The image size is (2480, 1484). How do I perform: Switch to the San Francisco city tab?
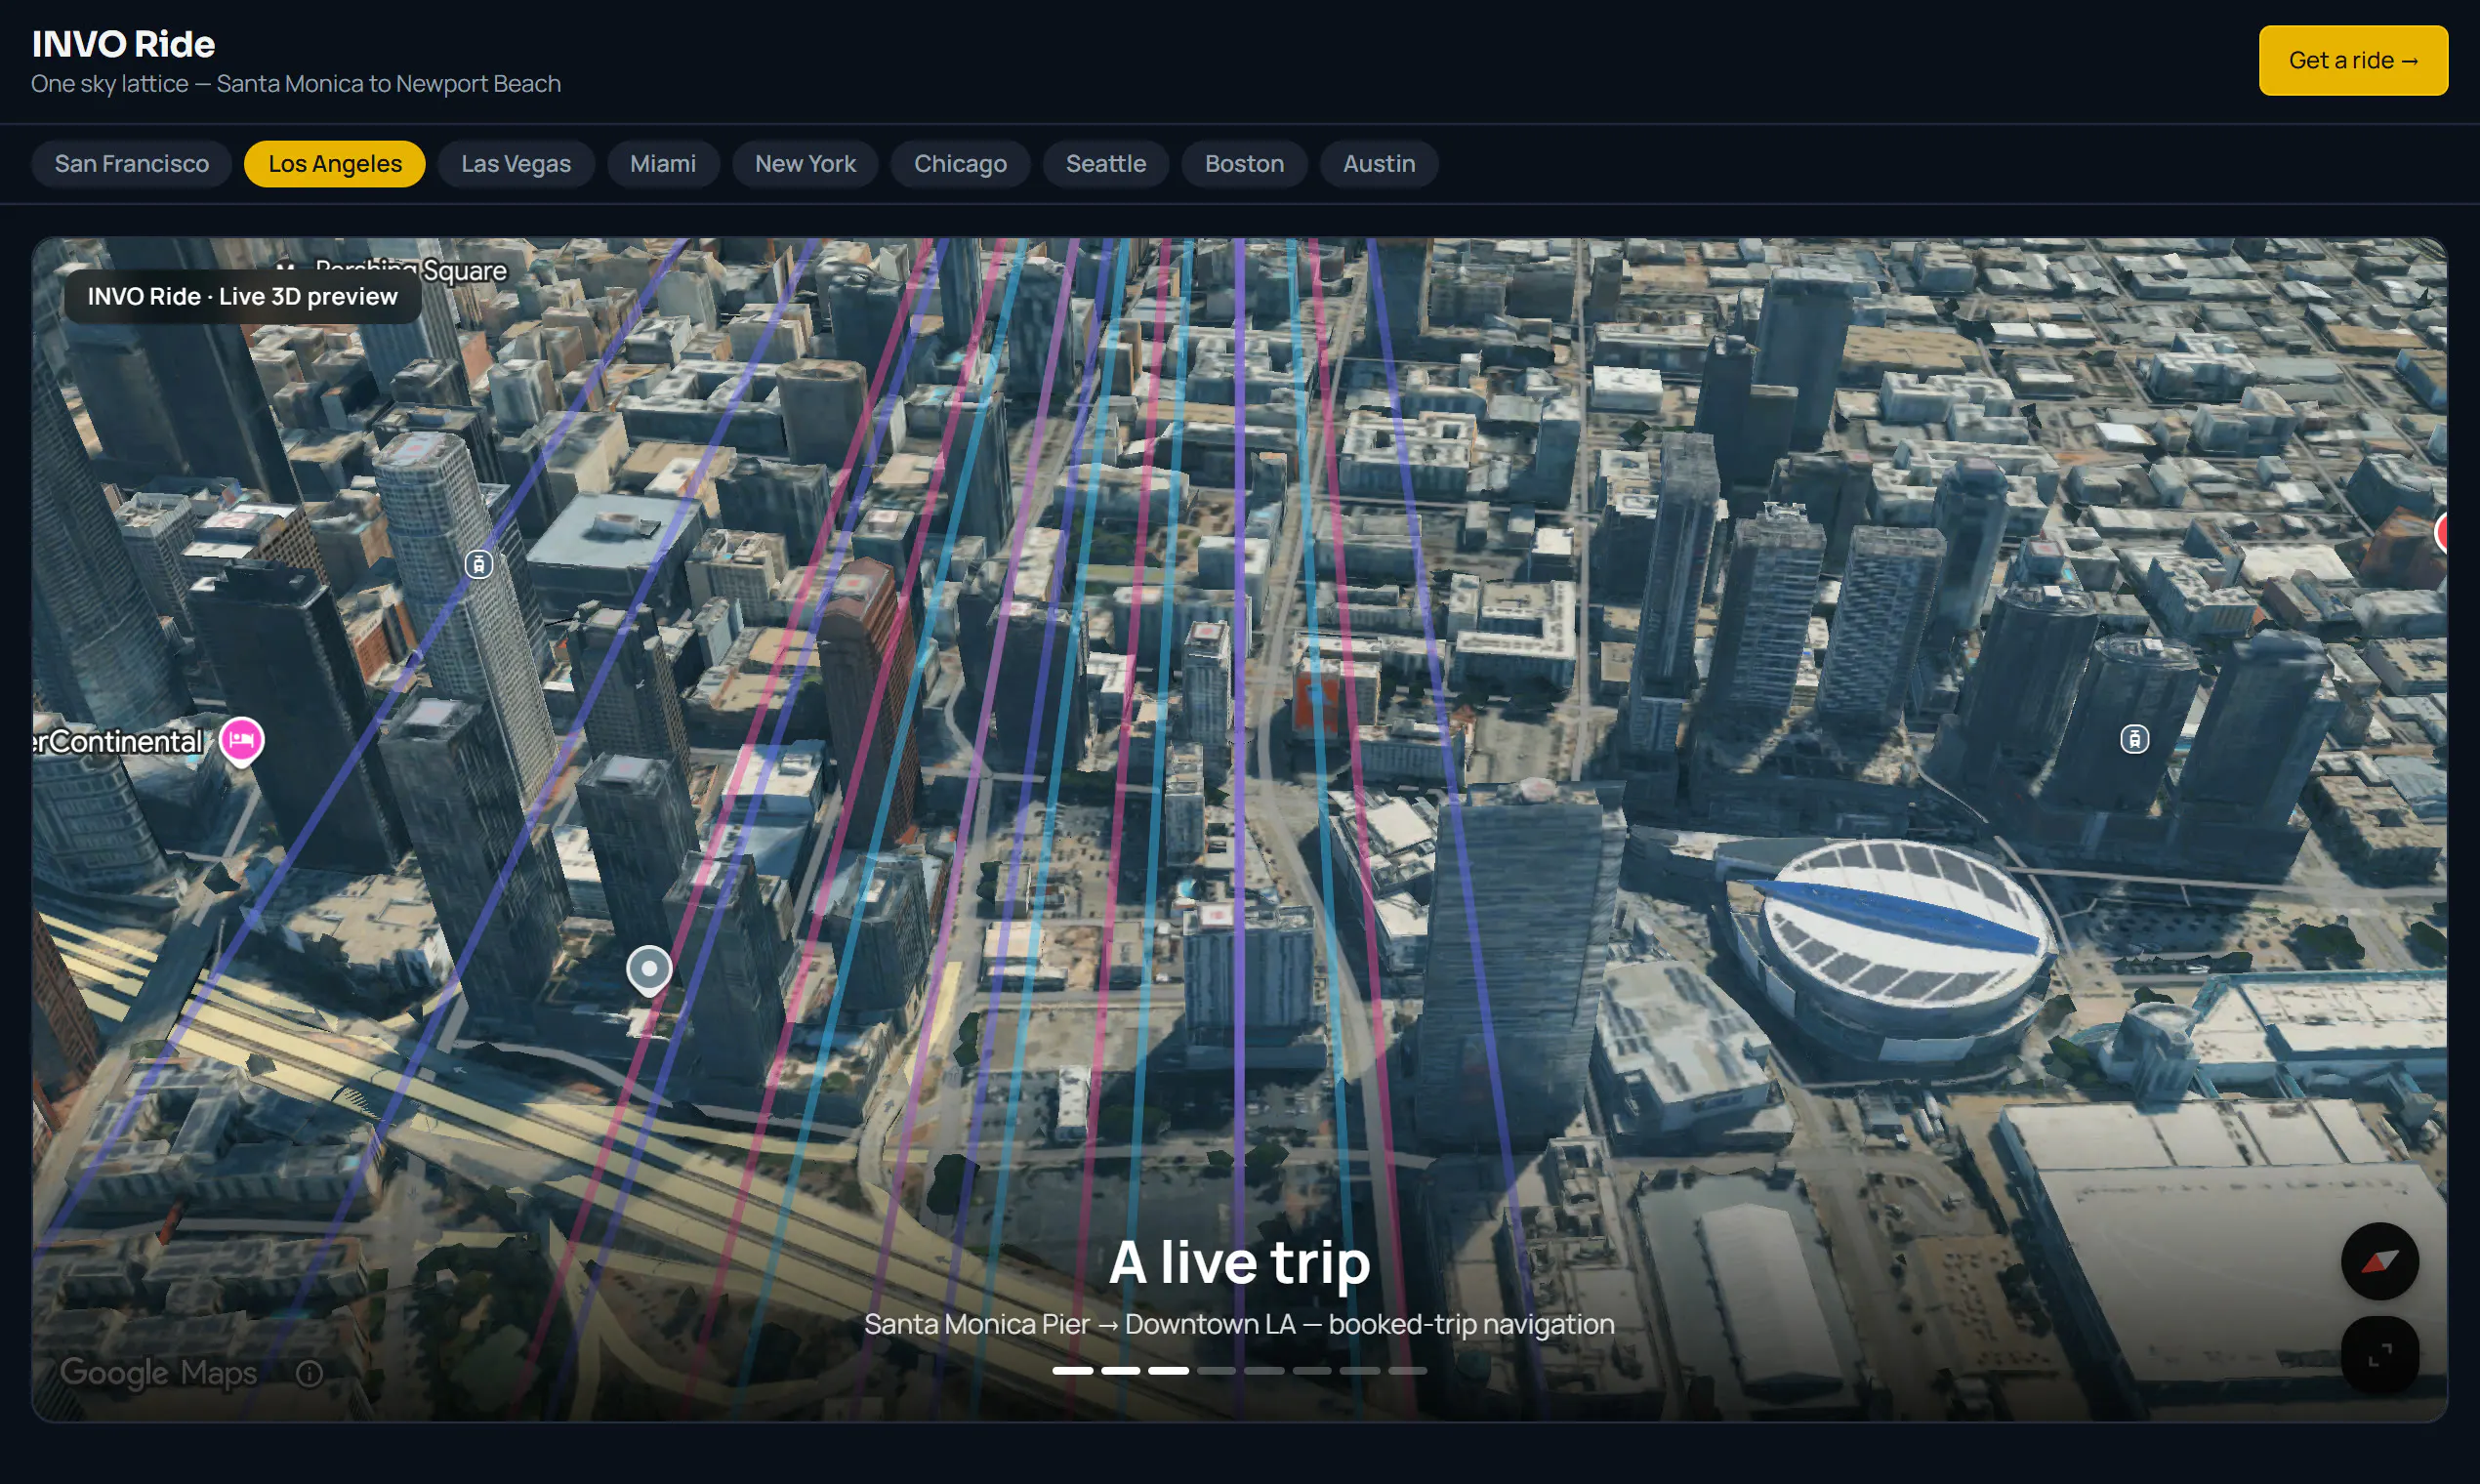point(132,164)
